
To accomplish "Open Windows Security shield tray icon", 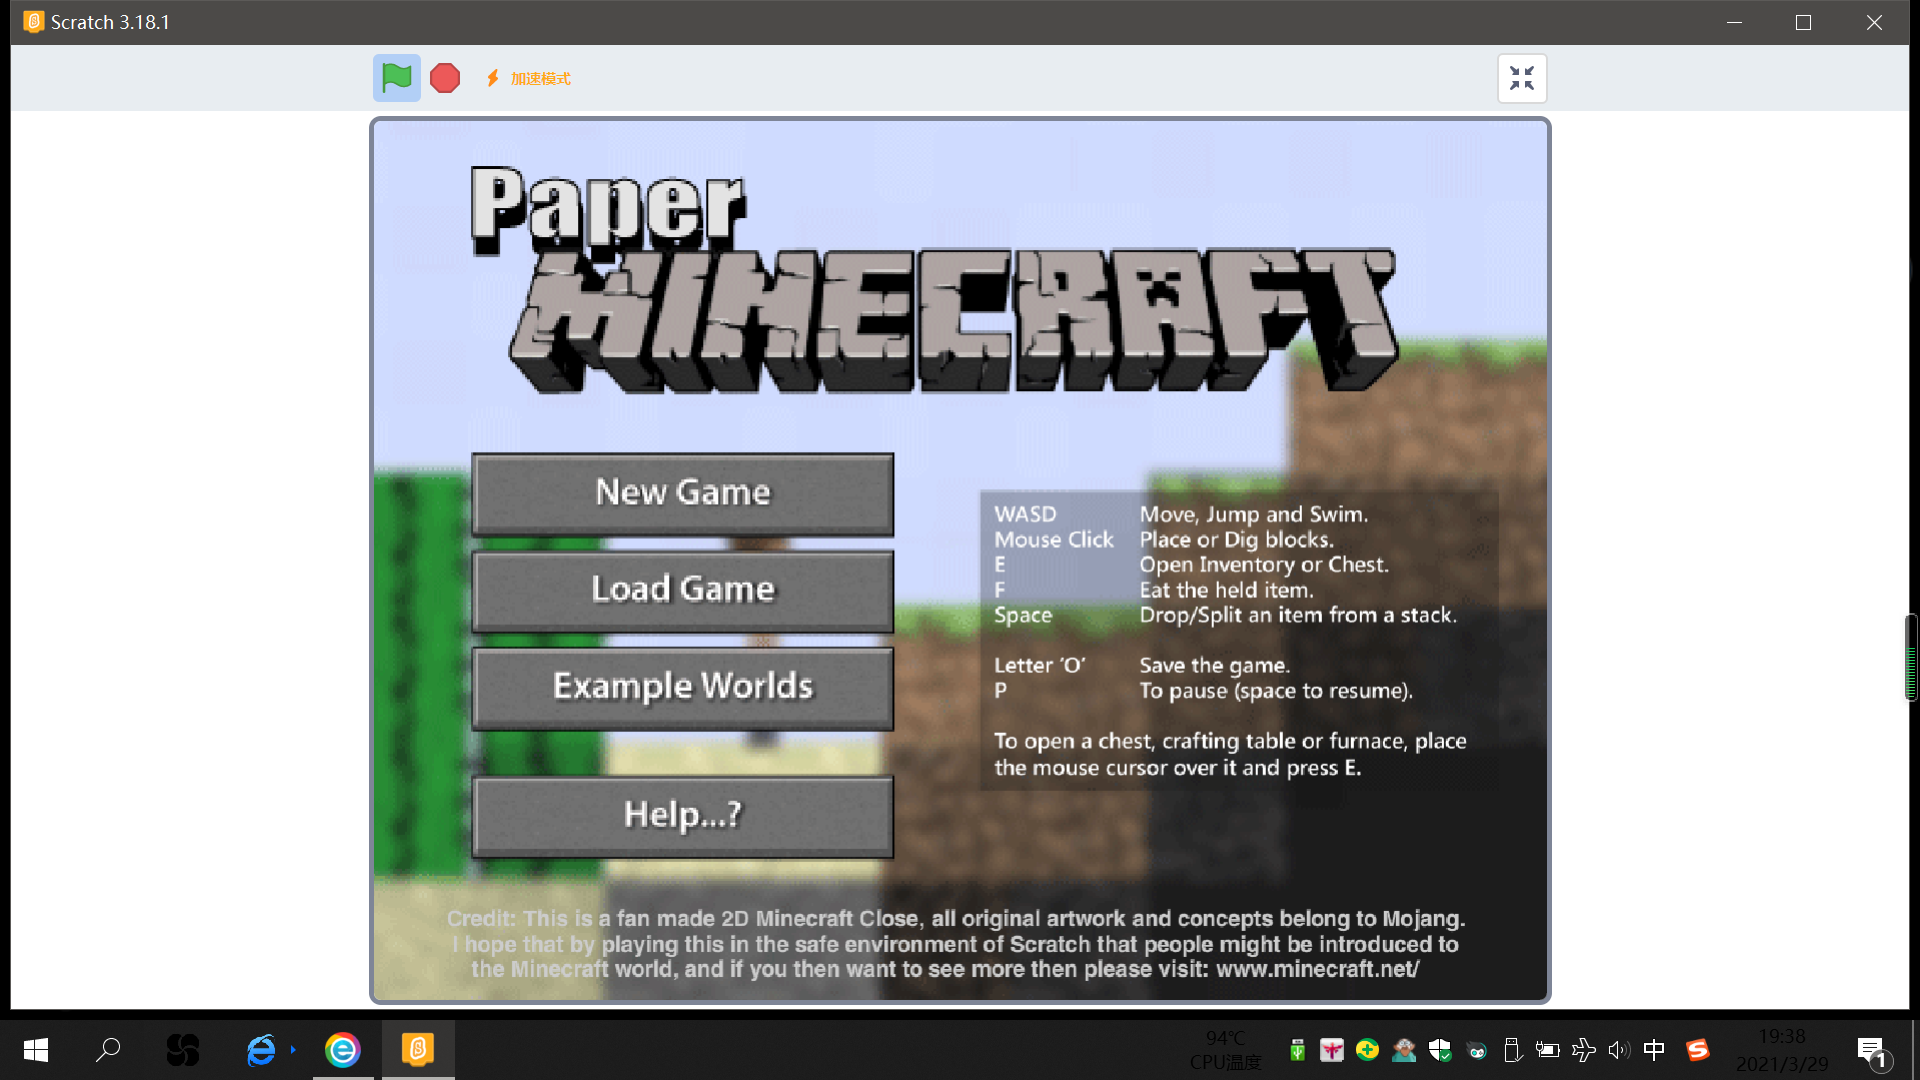I will pyautogui.click(x=1440, y=1050).
